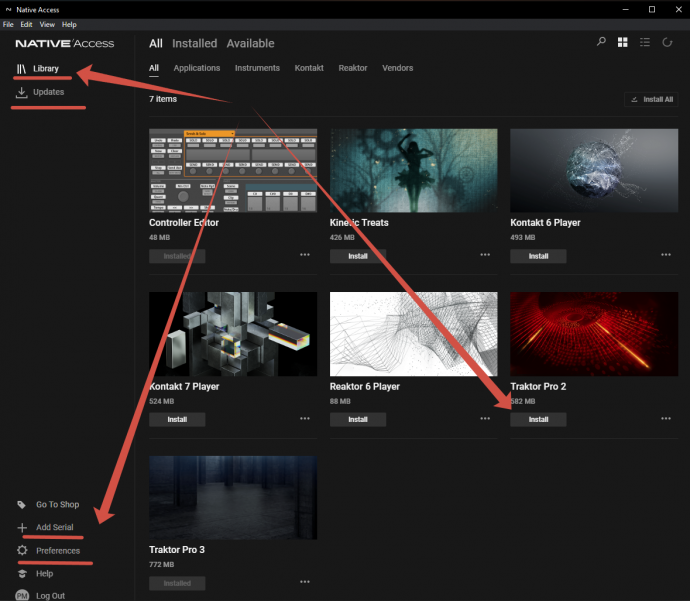690x601 pixels.
Task: Filter by Kontakt category
Action: click(x=309, y=68)
